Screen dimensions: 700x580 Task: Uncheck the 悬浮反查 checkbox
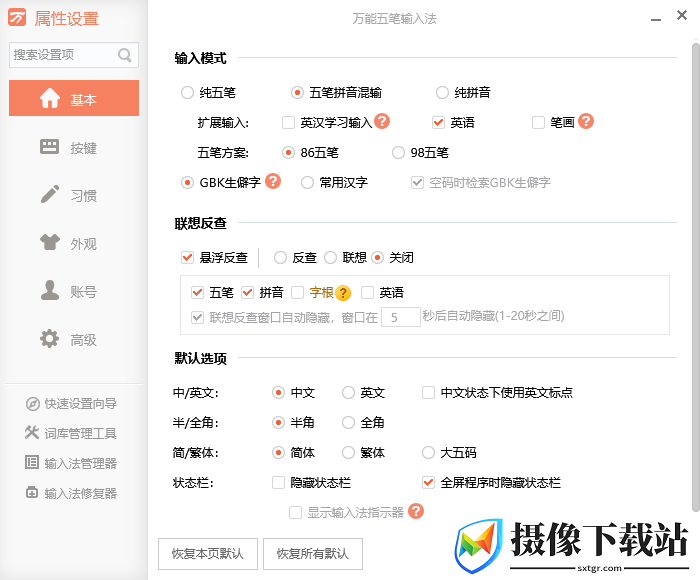(x=187, y=258)
